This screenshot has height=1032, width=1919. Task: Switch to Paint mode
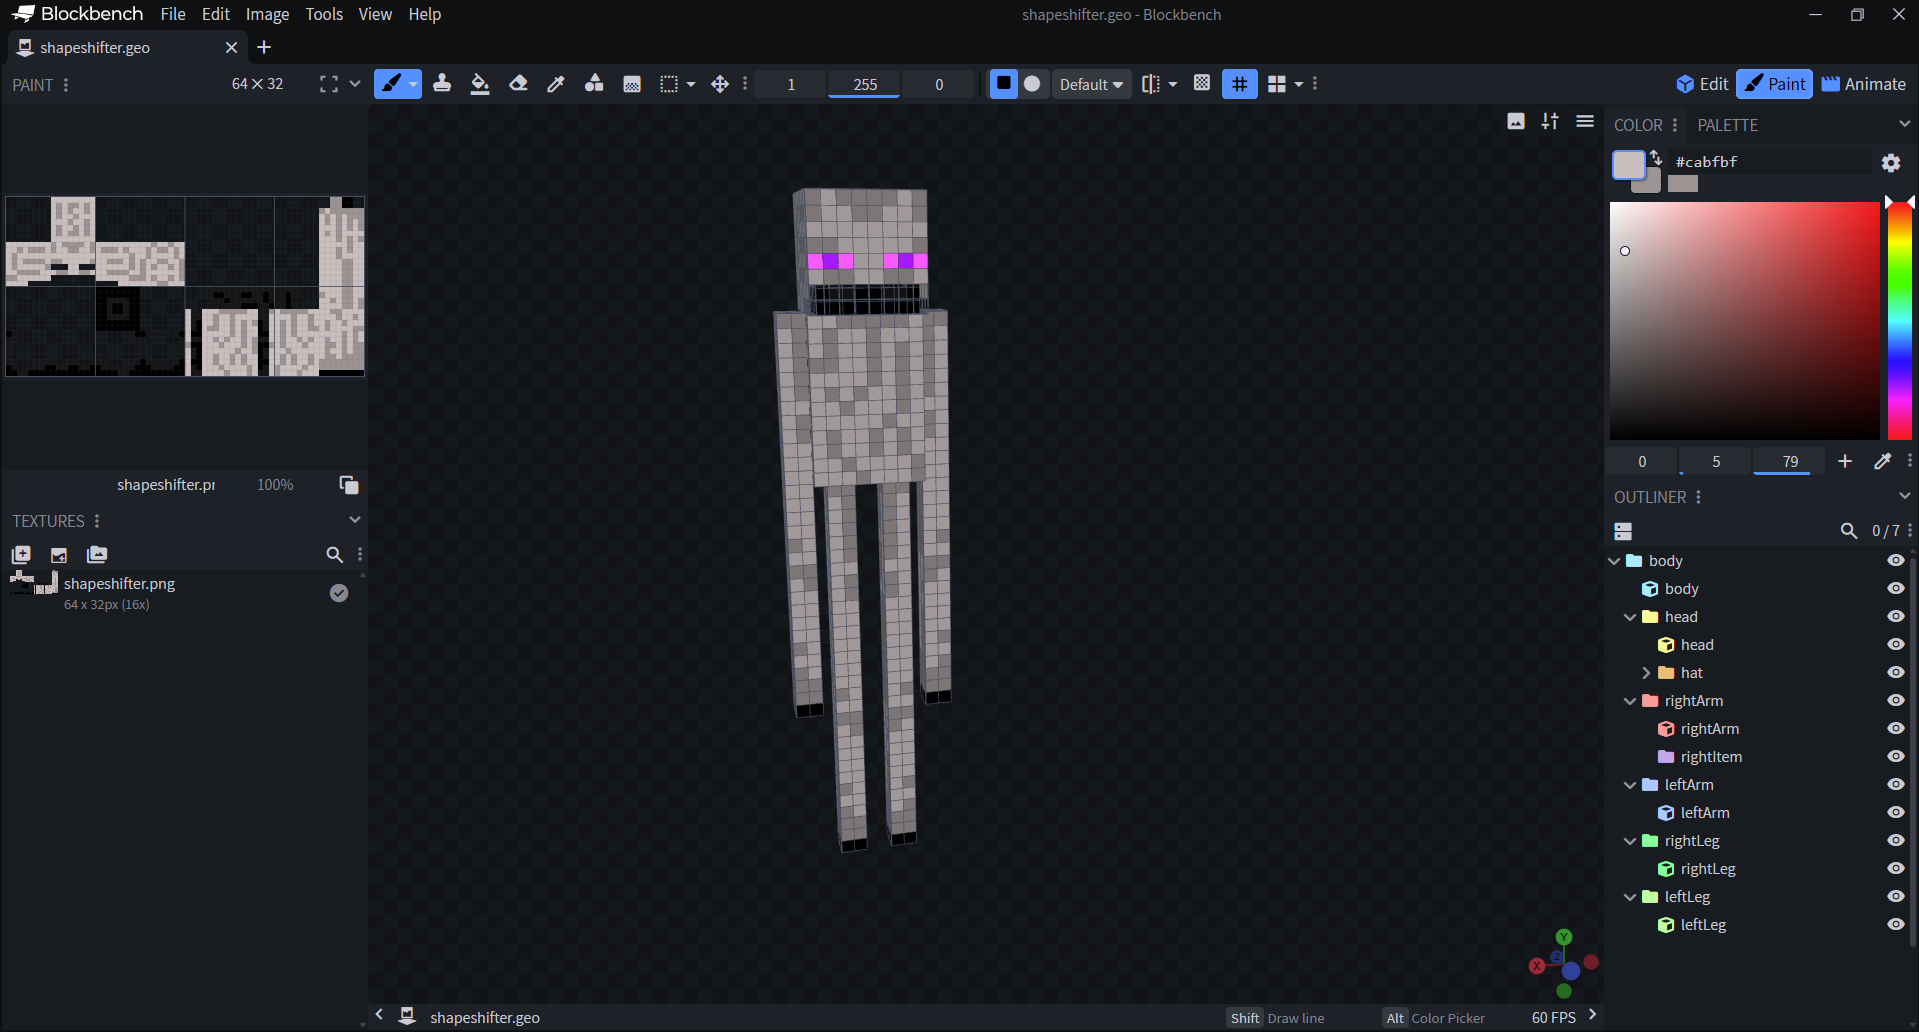click(1774, 84)
